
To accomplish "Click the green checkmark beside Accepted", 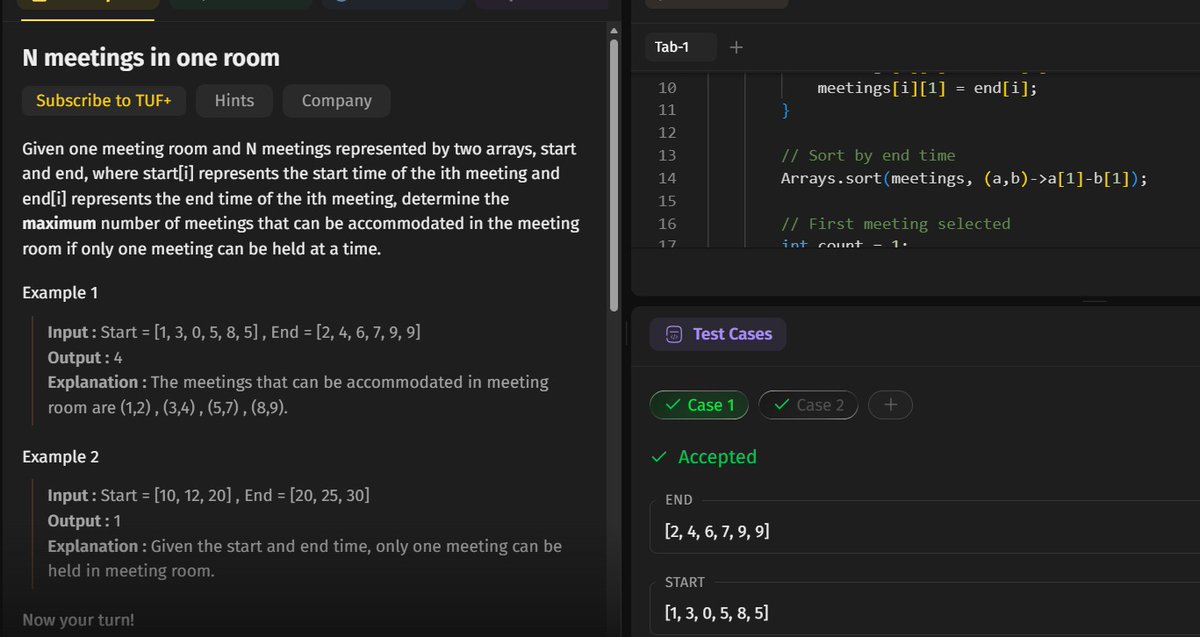I will tap(658, 457).
